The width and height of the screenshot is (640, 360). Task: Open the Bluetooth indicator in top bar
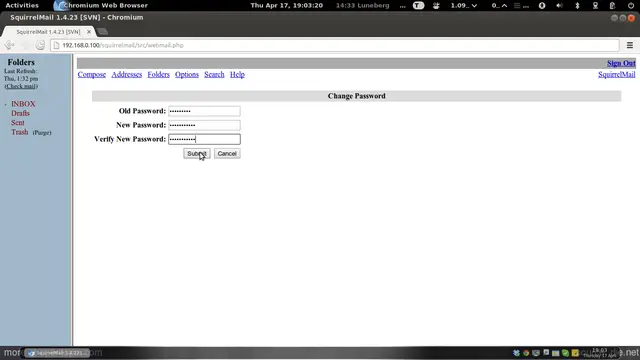(x=577, y=5)
